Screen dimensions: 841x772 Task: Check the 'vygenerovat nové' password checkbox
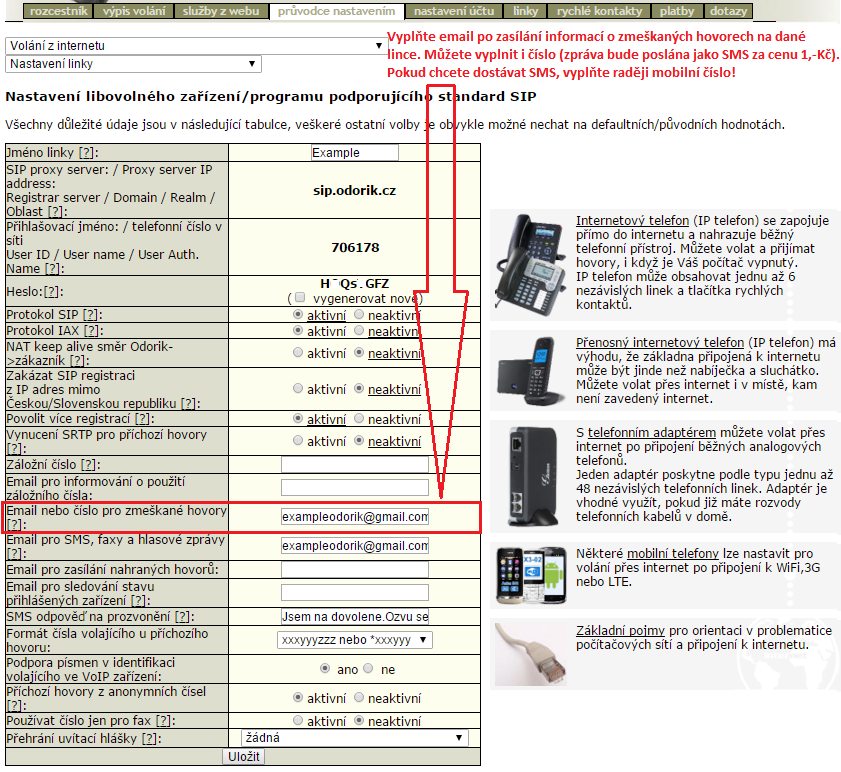tap(297, 298)
